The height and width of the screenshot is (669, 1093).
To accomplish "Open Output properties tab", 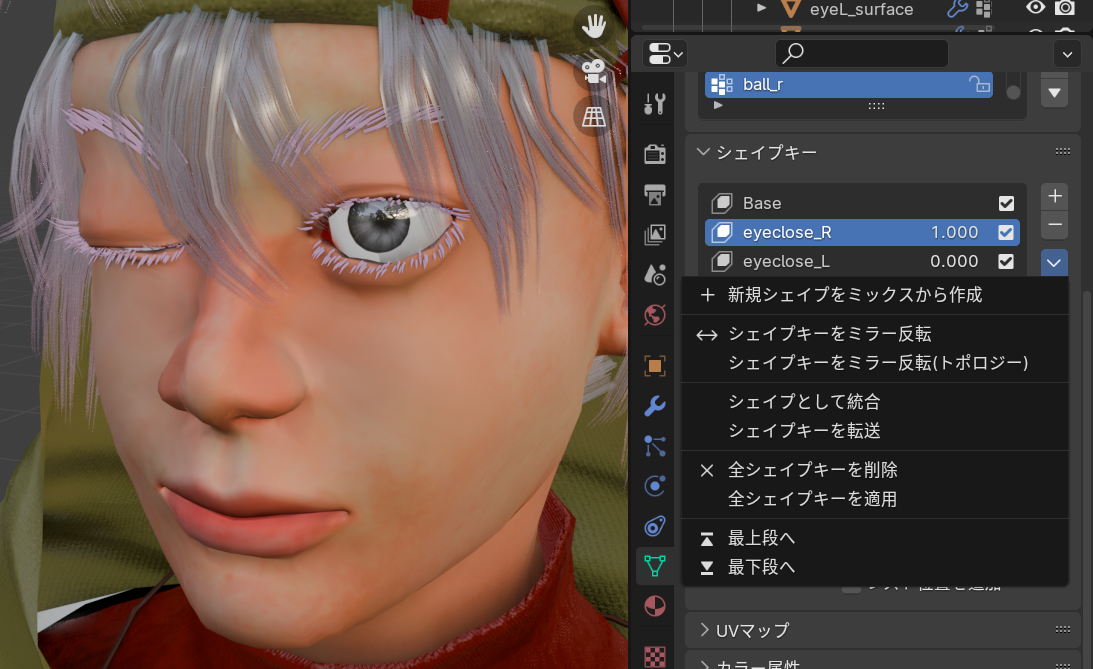I will (x=655, y=194).
